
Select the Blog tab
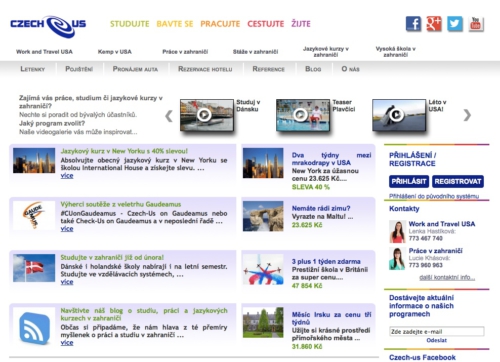(x=313, y=69)
